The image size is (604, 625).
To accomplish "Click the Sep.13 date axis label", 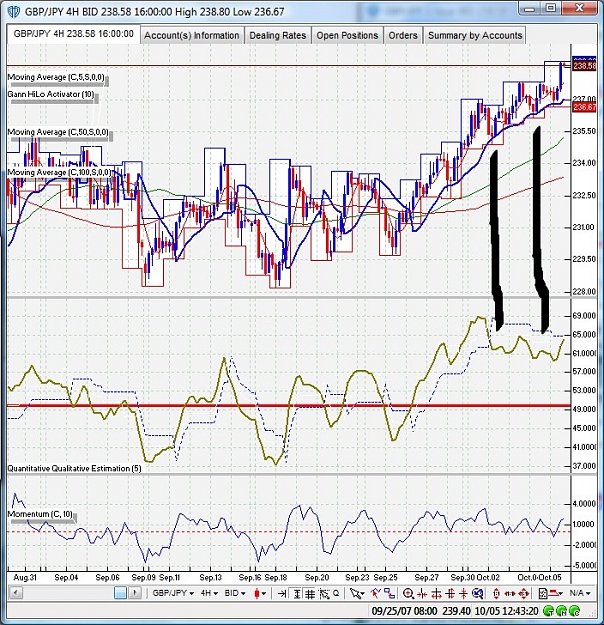I will tap(211, 577).
